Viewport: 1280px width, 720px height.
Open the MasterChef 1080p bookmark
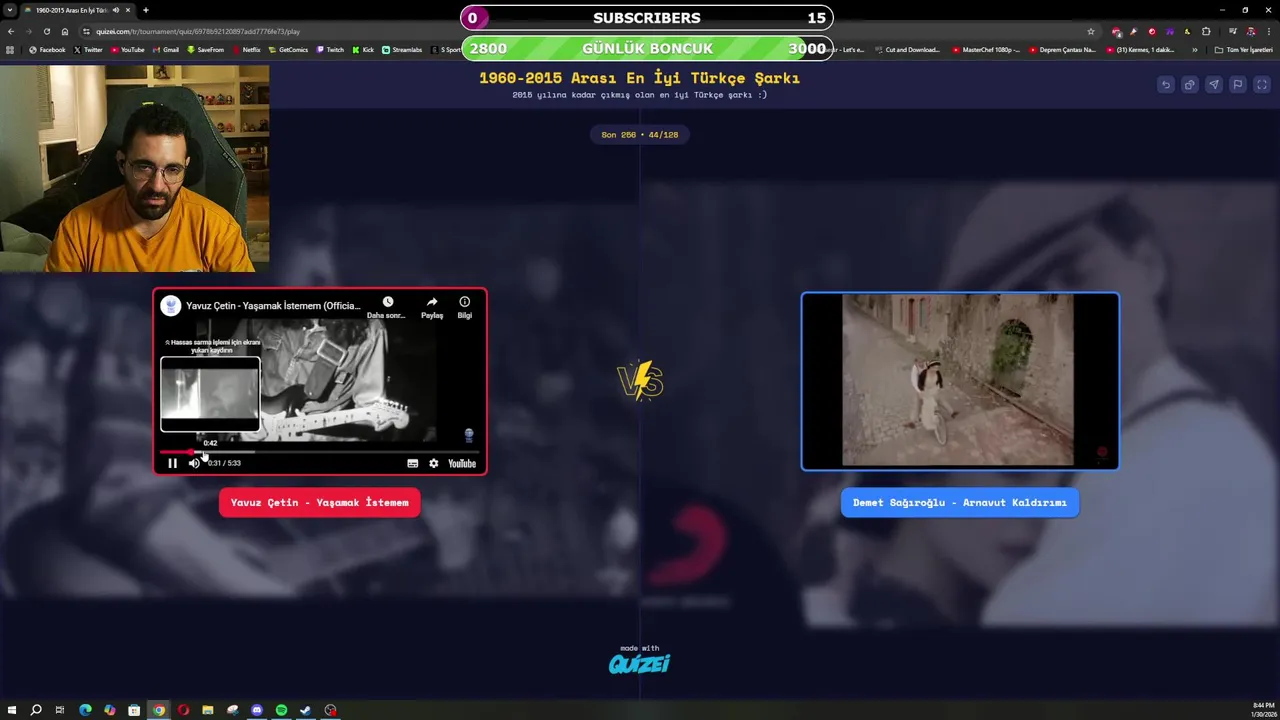(986, 49)
